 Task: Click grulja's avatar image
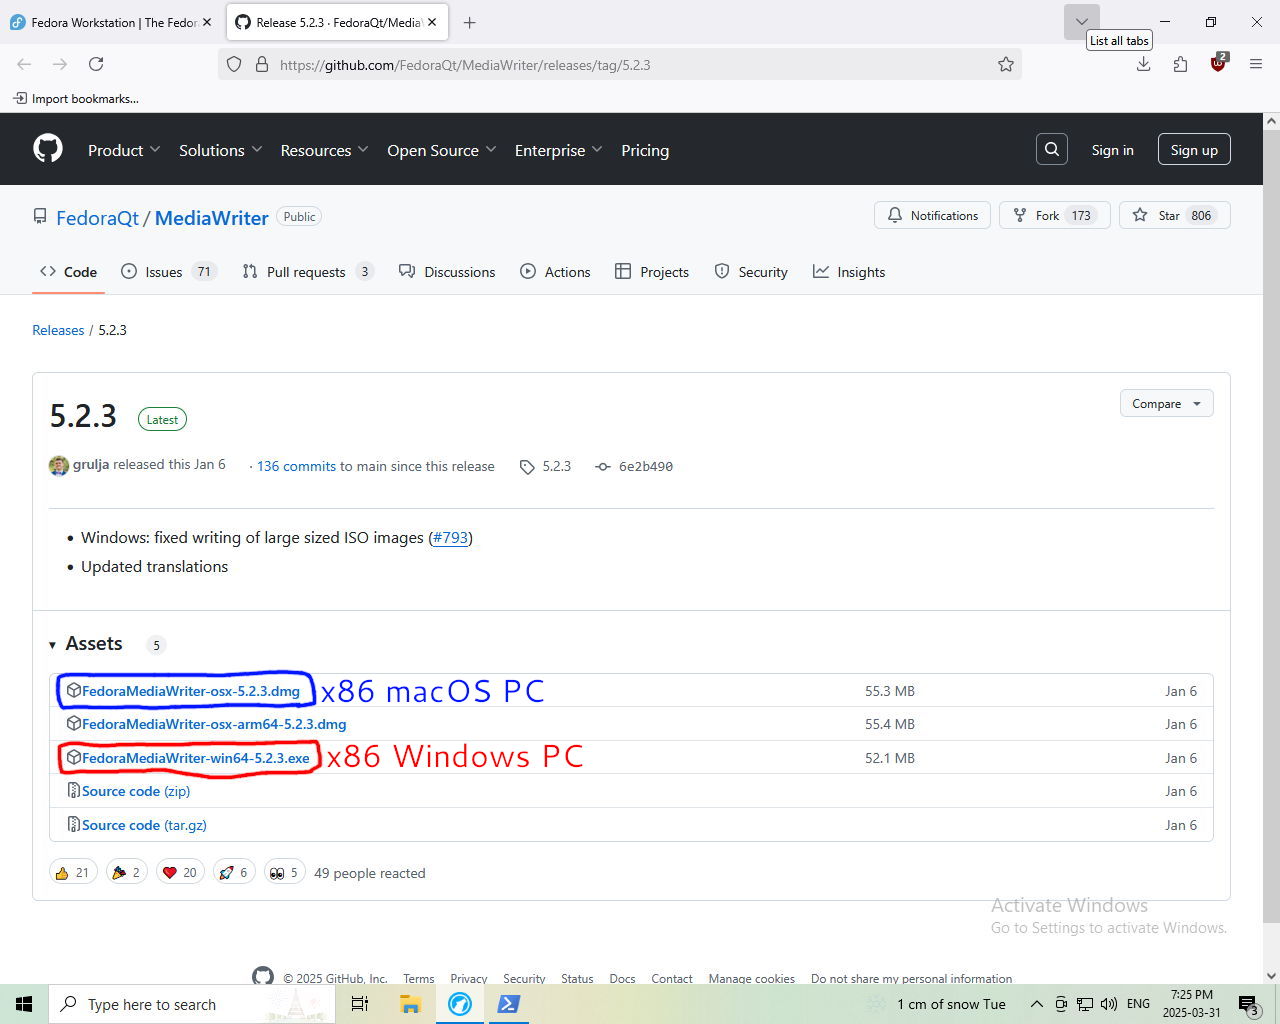(x=59, y=466)
